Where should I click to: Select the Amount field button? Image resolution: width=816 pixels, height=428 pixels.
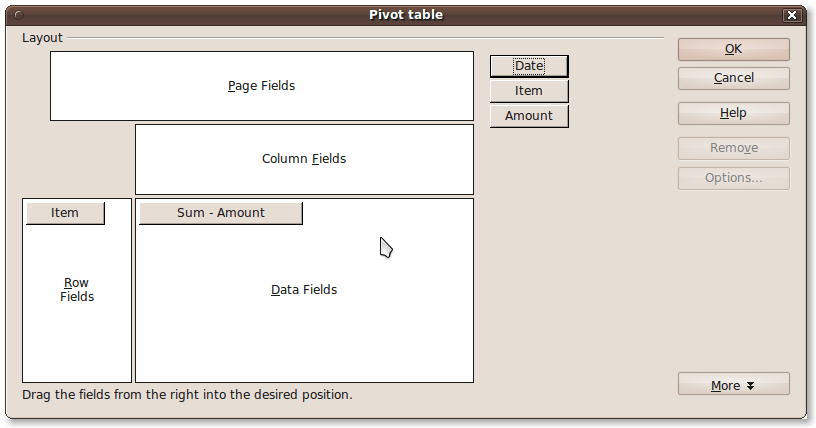529,116
